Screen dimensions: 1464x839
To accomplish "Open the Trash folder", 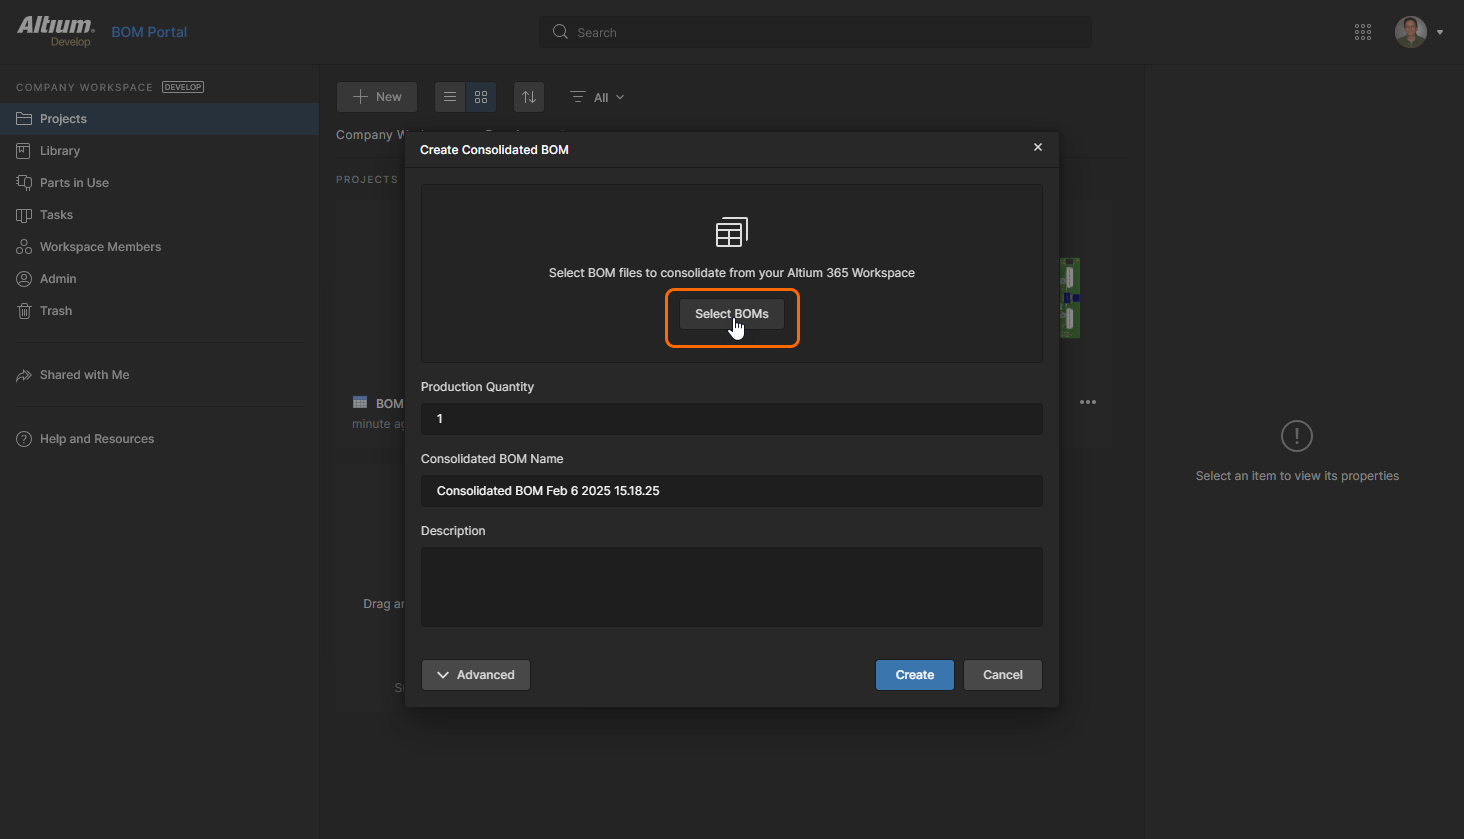I will point(160,311).
